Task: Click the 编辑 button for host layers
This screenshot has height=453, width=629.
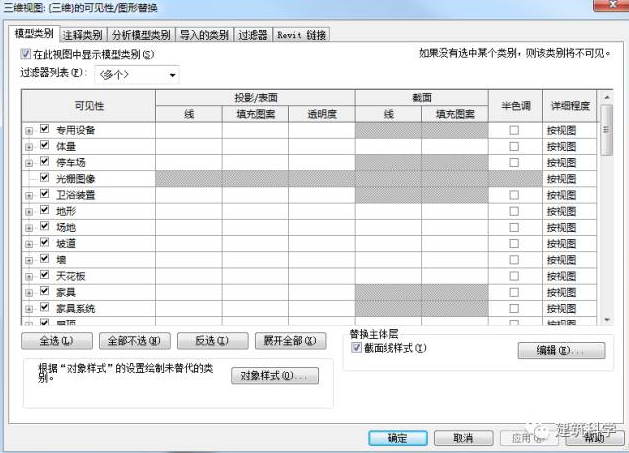Action: (561, 351)
